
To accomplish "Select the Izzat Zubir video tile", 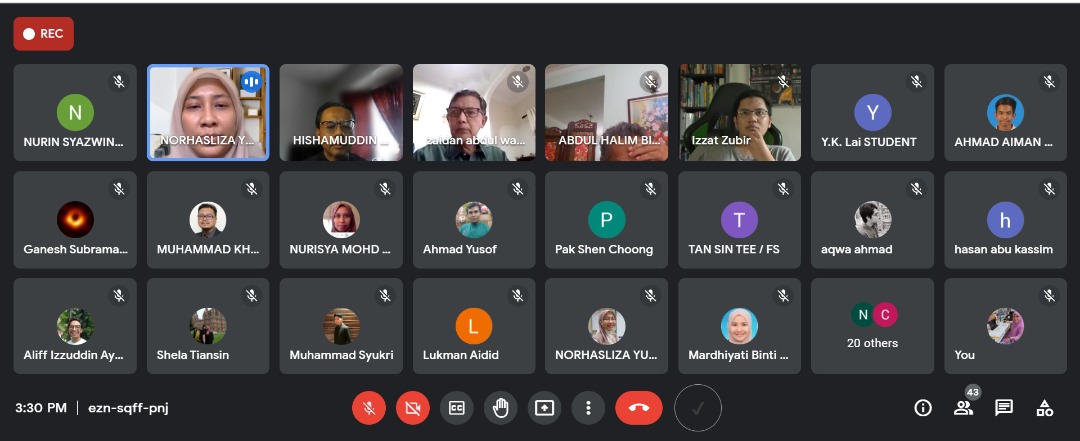I will tap(740, 112).
